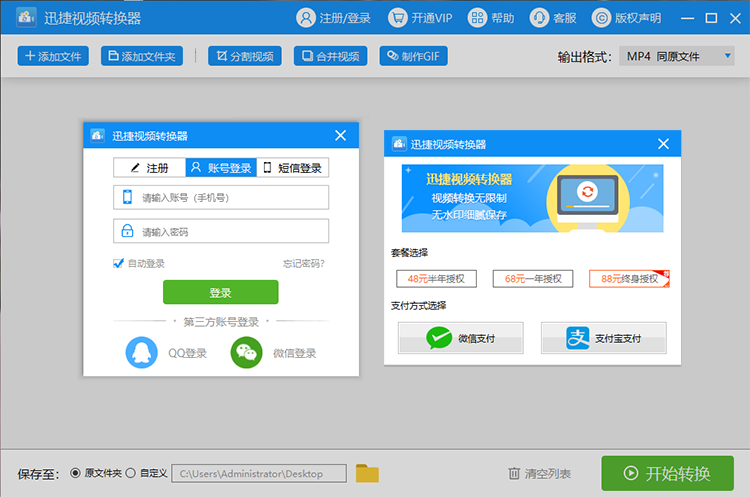Open the 帮助 help icon

(x=477, y=18)
